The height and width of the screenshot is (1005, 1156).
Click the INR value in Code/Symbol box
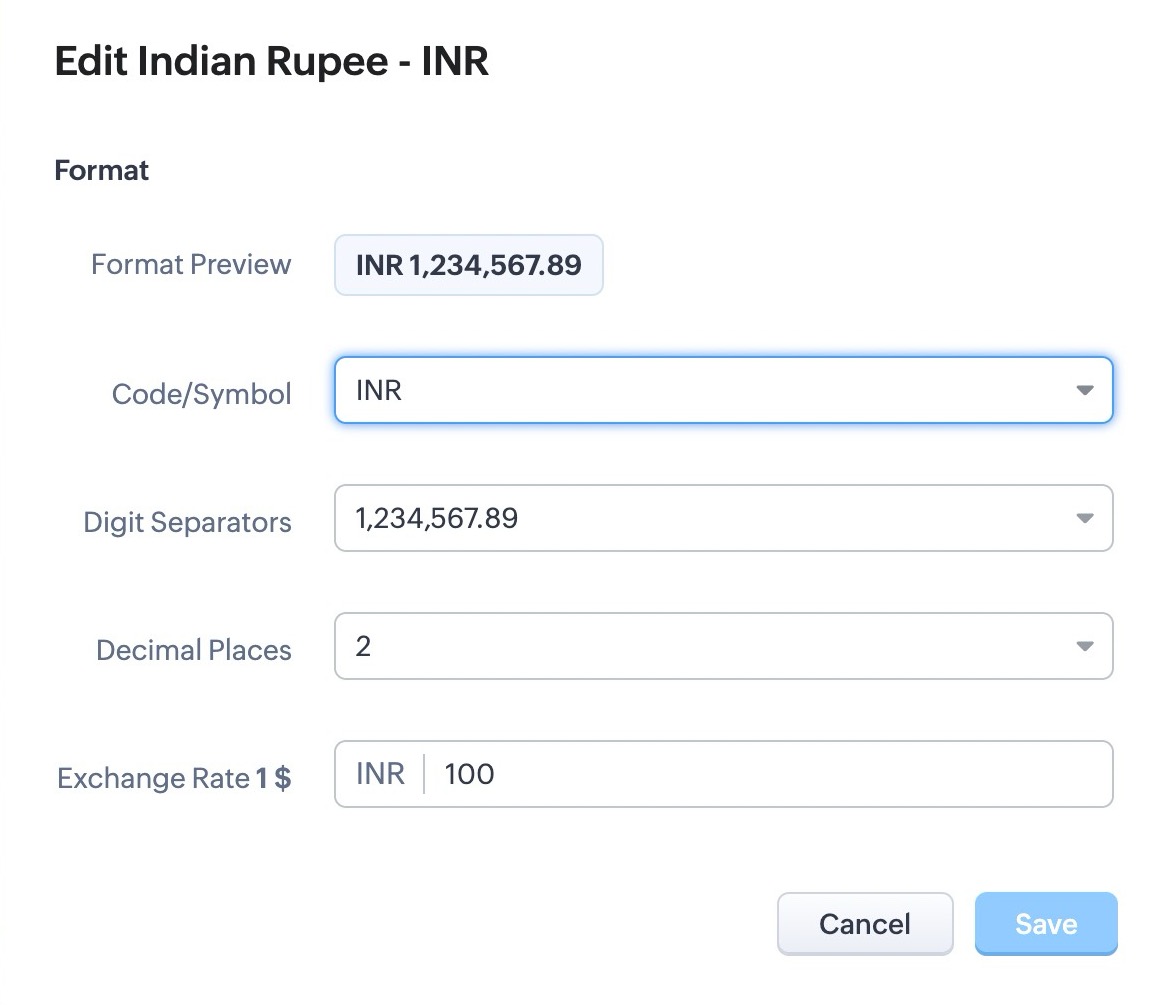coord(379,390)
